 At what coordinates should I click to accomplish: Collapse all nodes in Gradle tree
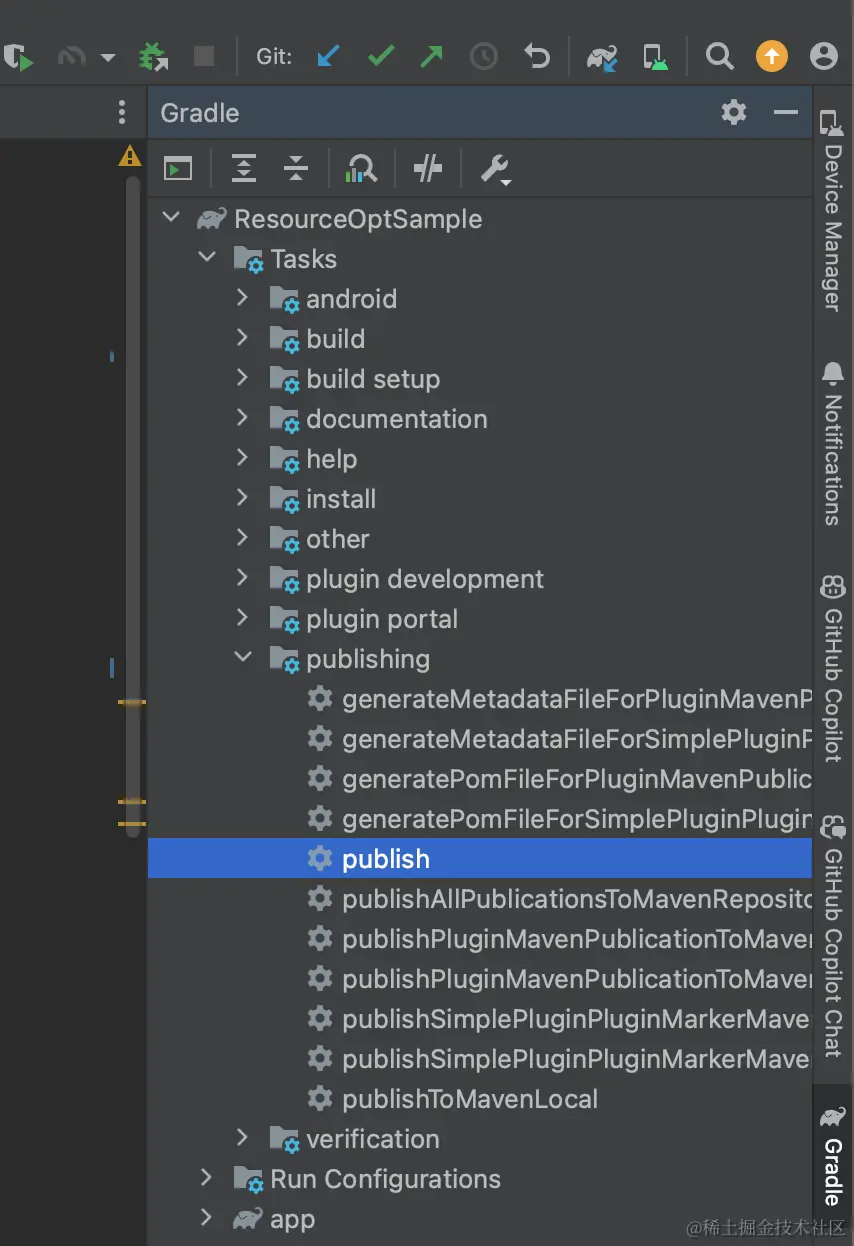pyautogui.click(x=296, y=169)
